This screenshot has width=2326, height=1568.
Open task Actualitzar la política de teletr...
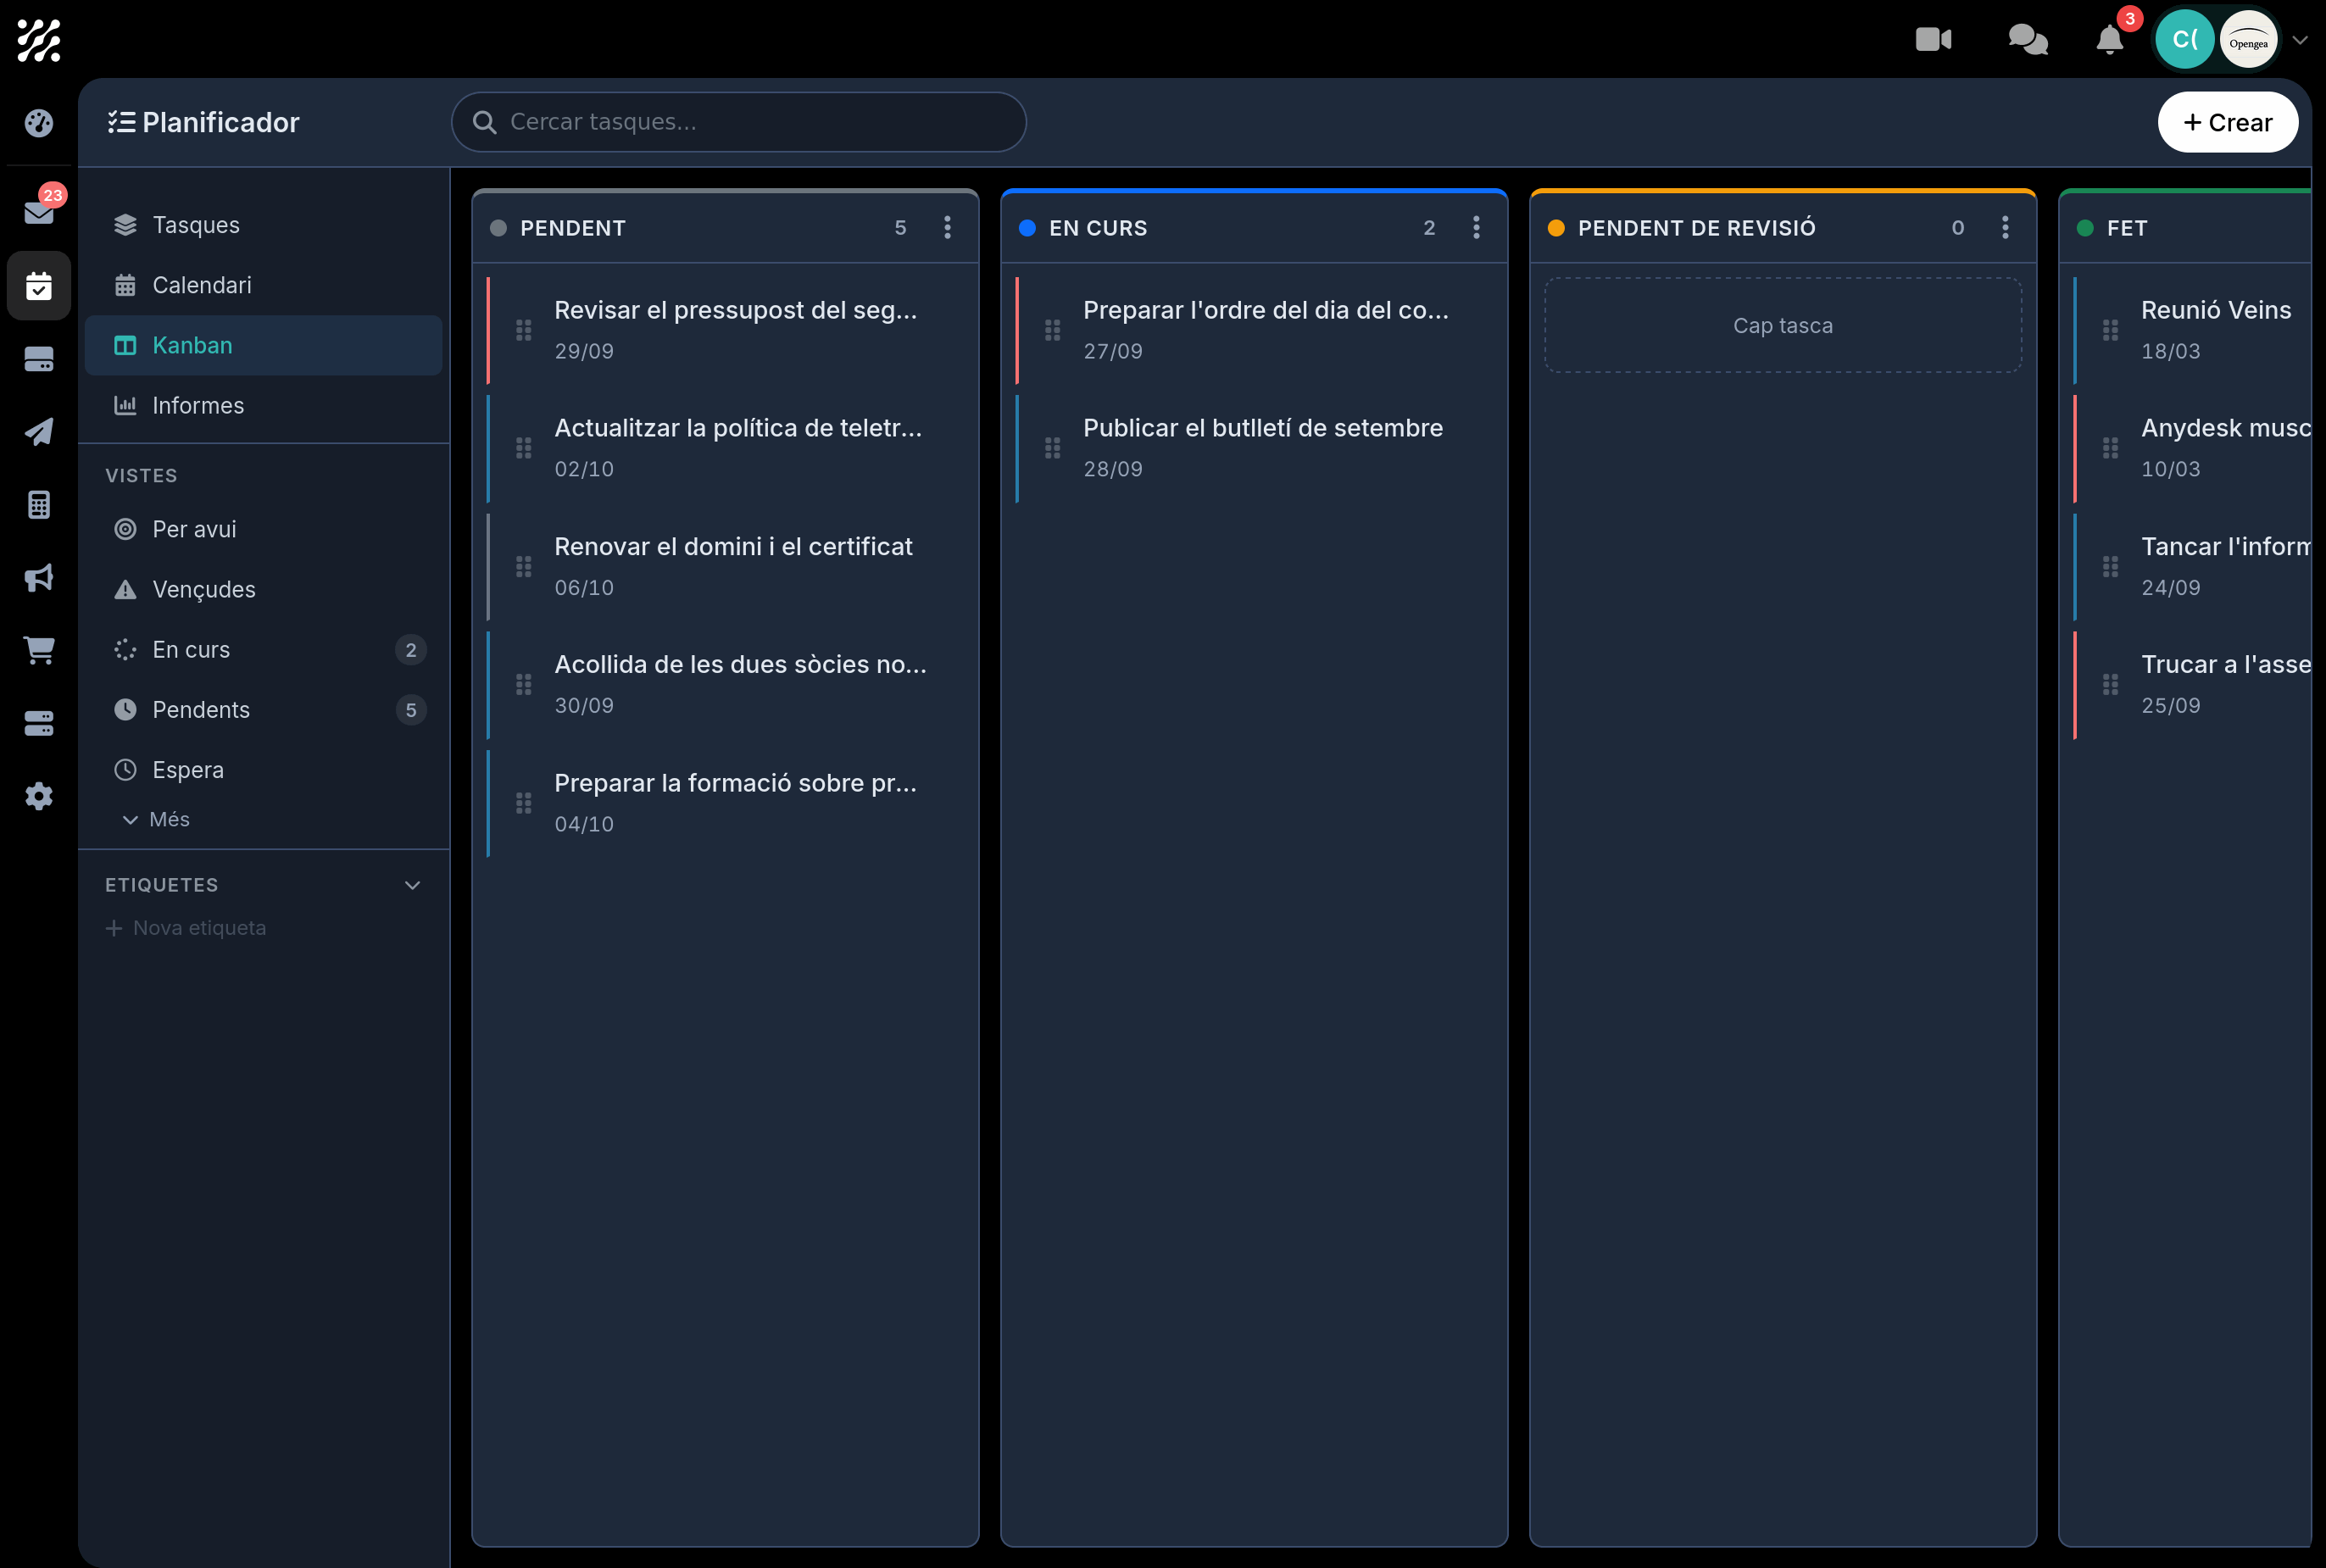tap(726, 448)
